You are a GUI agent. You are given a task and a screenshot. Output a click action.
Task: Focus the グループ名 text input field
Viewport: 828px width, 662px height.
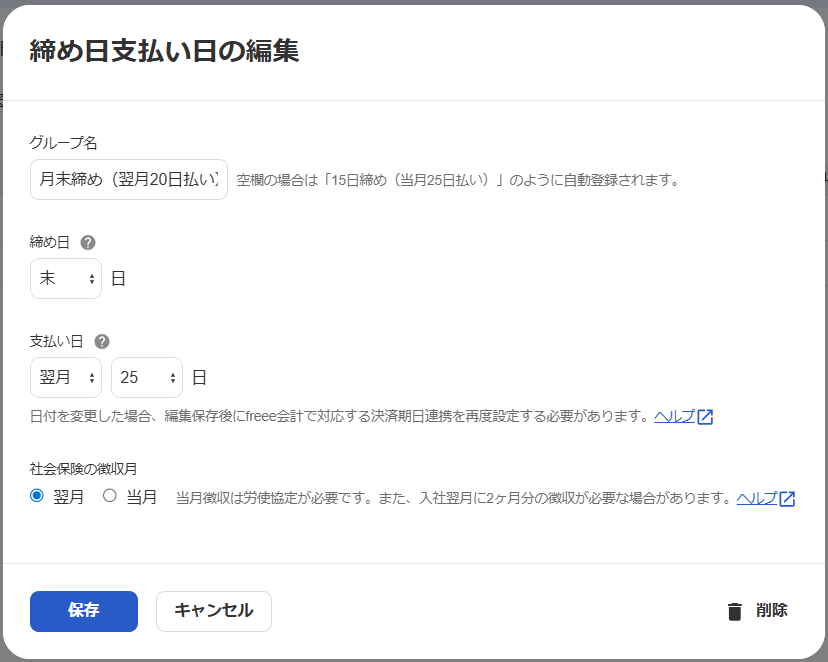point(129,179)
